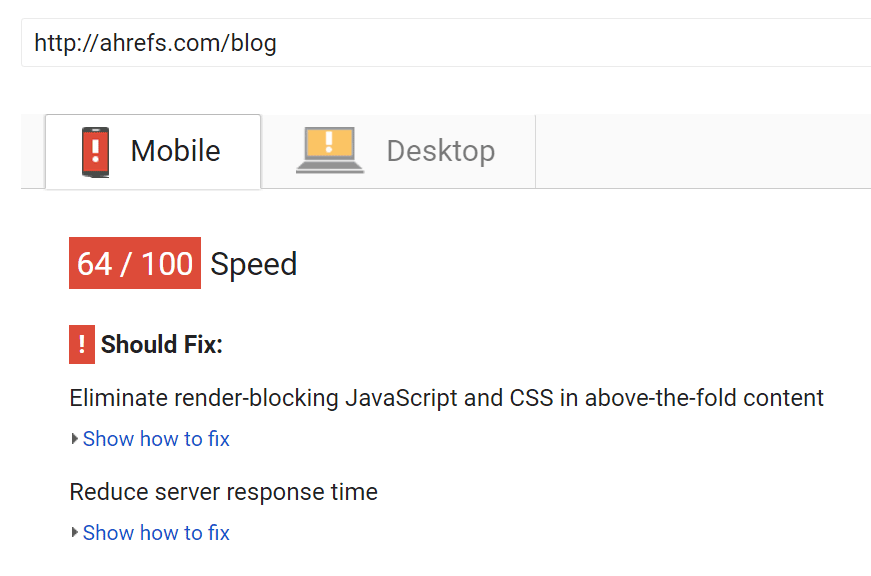Click the red 64 / 100 score badge
Viewport: 871px width, 576px height.
(135, 264)
